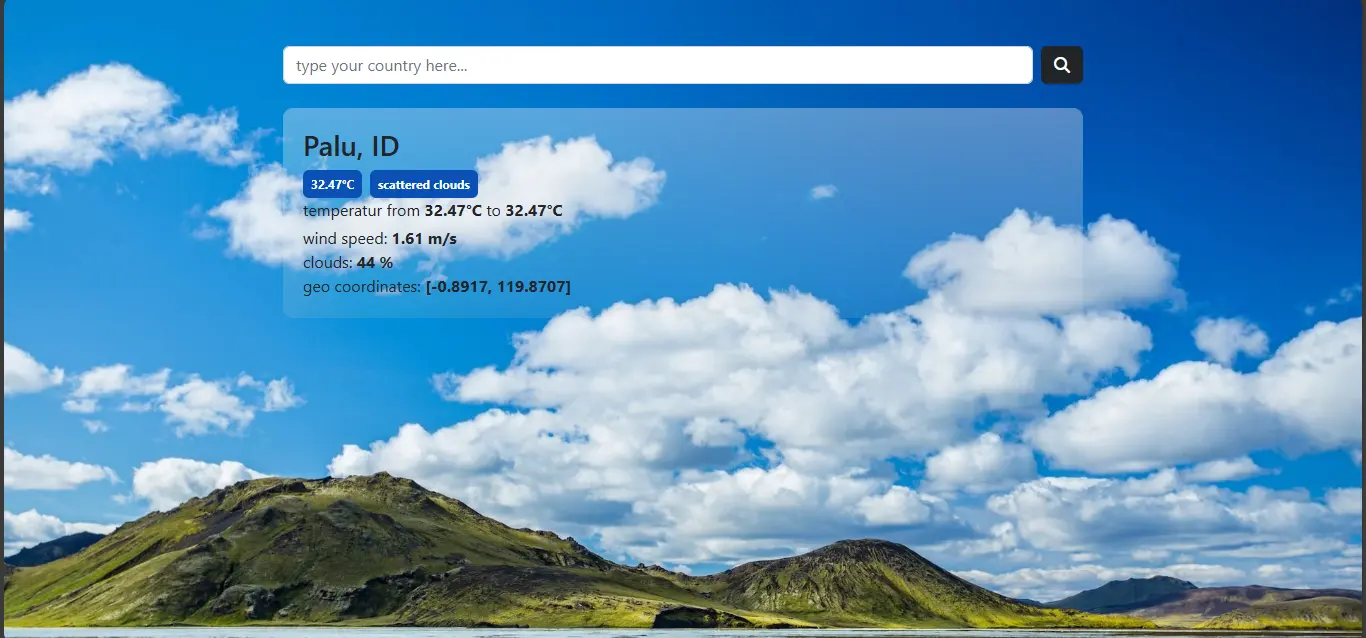Click the 'Palu, ID' city heading
The width and height of the screenshot is (1366, 638).
[x=351, y=146]
